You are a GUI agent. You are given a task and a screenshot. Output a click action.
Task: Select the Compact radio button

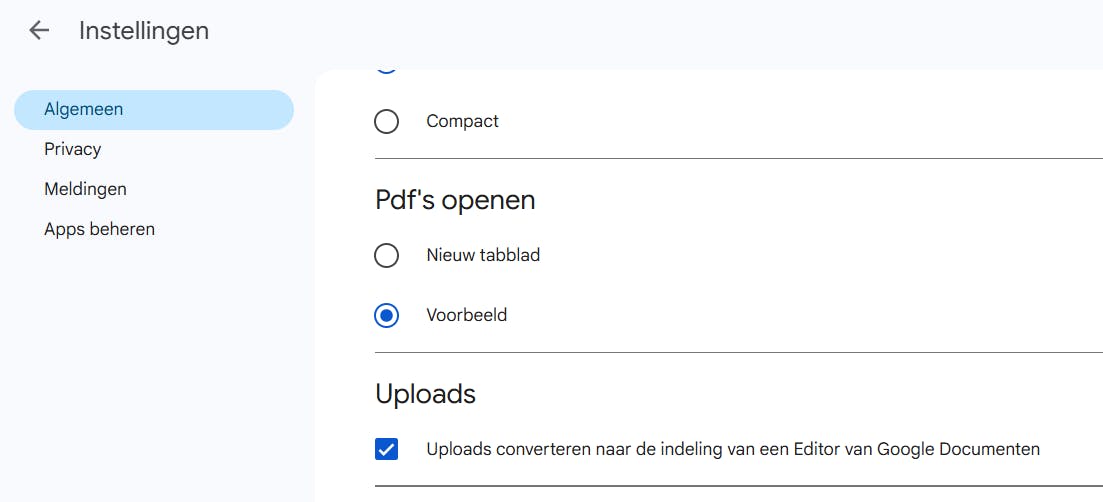click(386, 122)
